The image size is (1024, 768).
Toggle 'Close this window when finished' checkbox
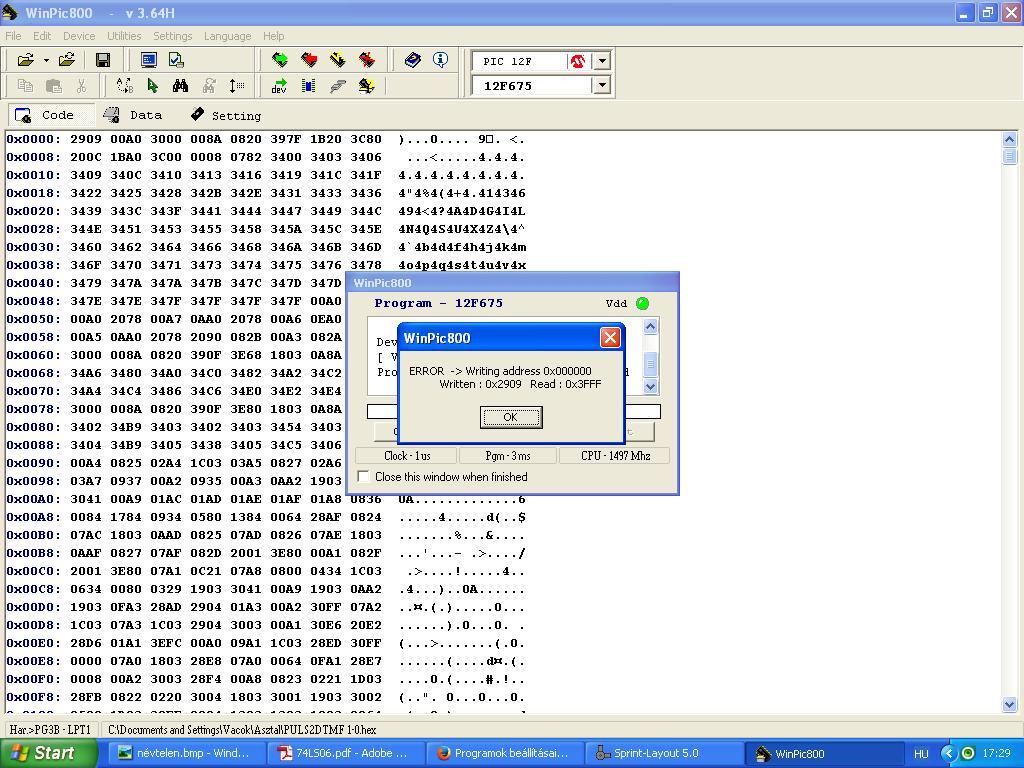pyautogui.click(x=364, y=477)
